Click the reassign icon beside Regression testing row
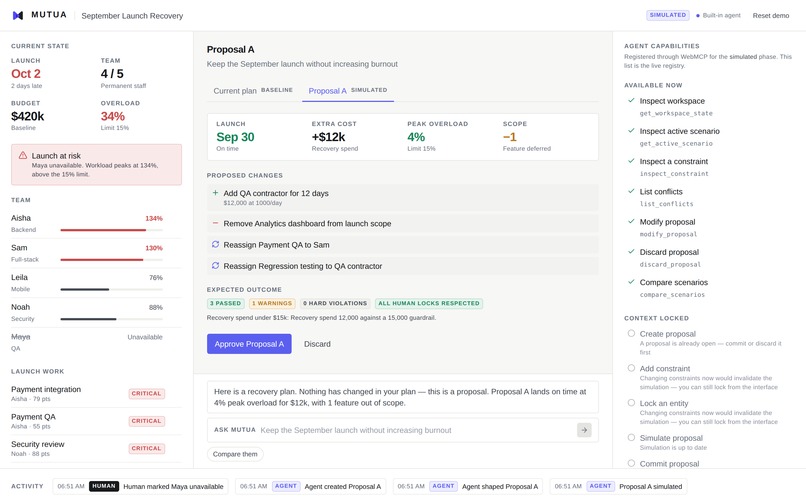806x504 pixels. (x=215, y=265)
